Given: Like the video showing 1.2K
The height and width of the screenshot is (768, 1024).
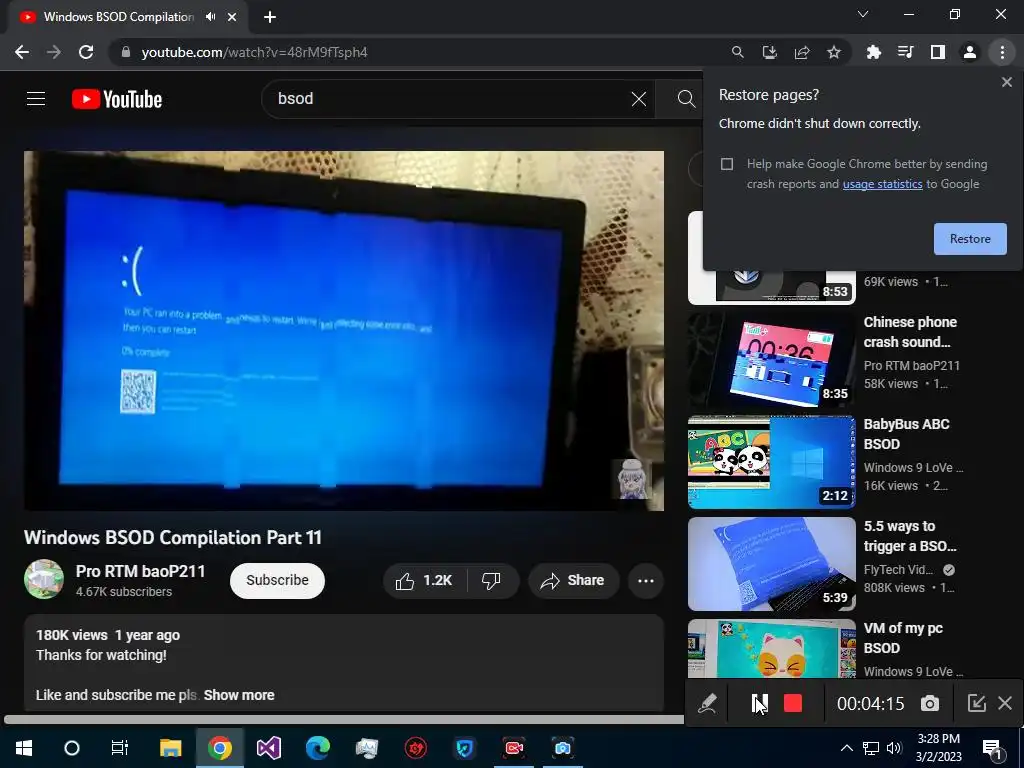Looking at the screenshot, I should [424, 581].
